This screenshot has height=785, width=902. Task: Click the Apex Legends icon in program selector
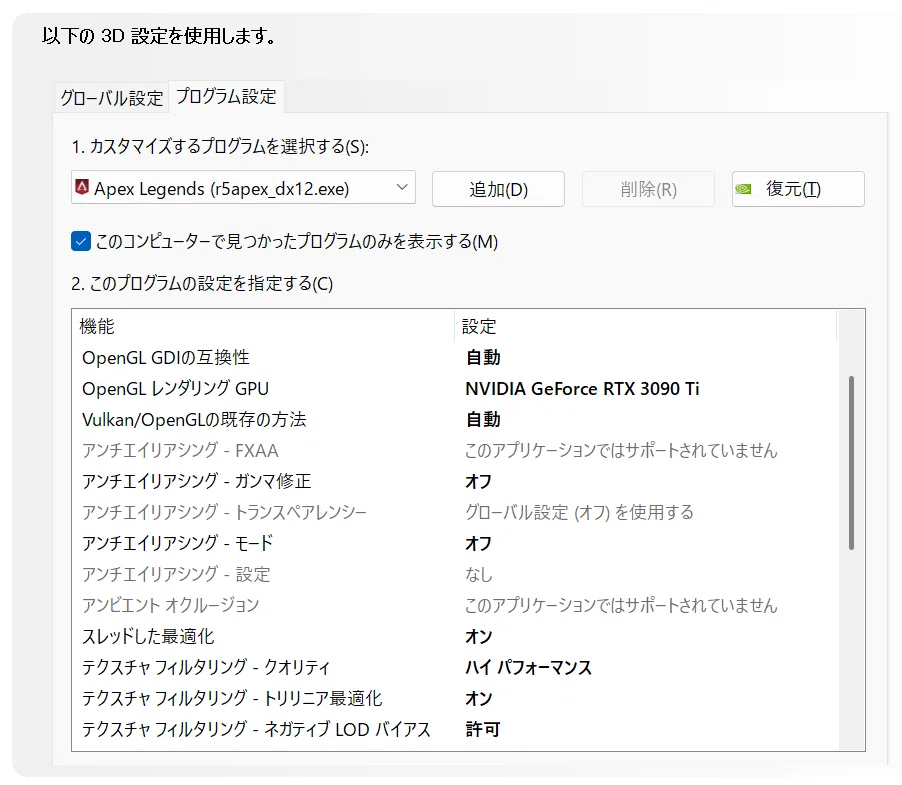[82, 187]
